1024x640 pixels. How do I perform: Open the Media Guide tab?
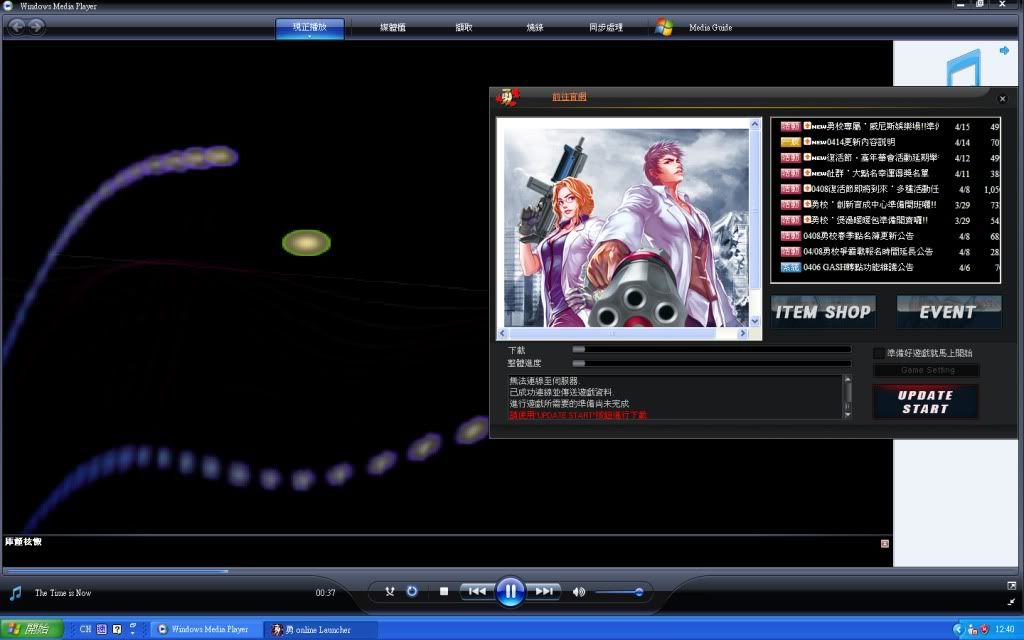710,28
